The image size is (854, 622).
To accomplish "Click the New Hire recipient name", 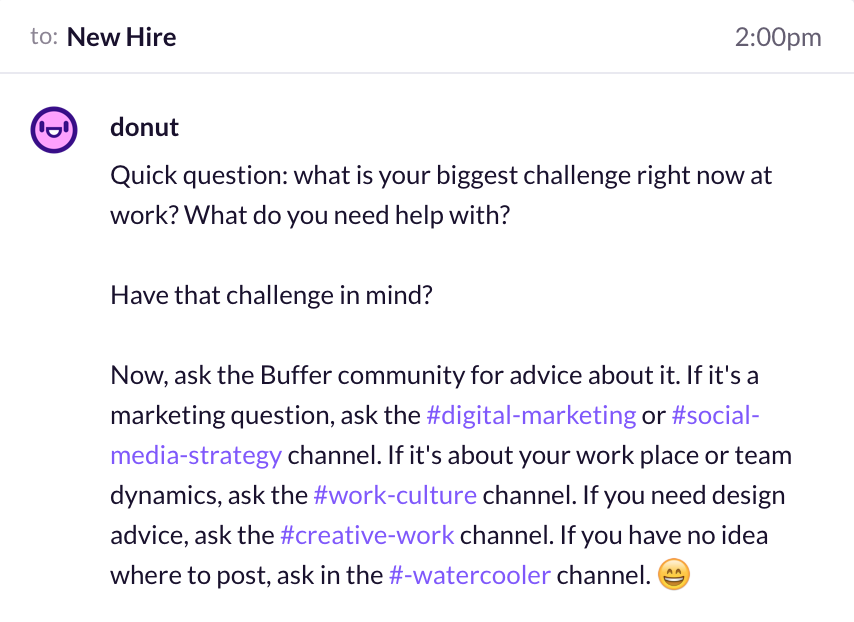I will [x=121, y=38].
